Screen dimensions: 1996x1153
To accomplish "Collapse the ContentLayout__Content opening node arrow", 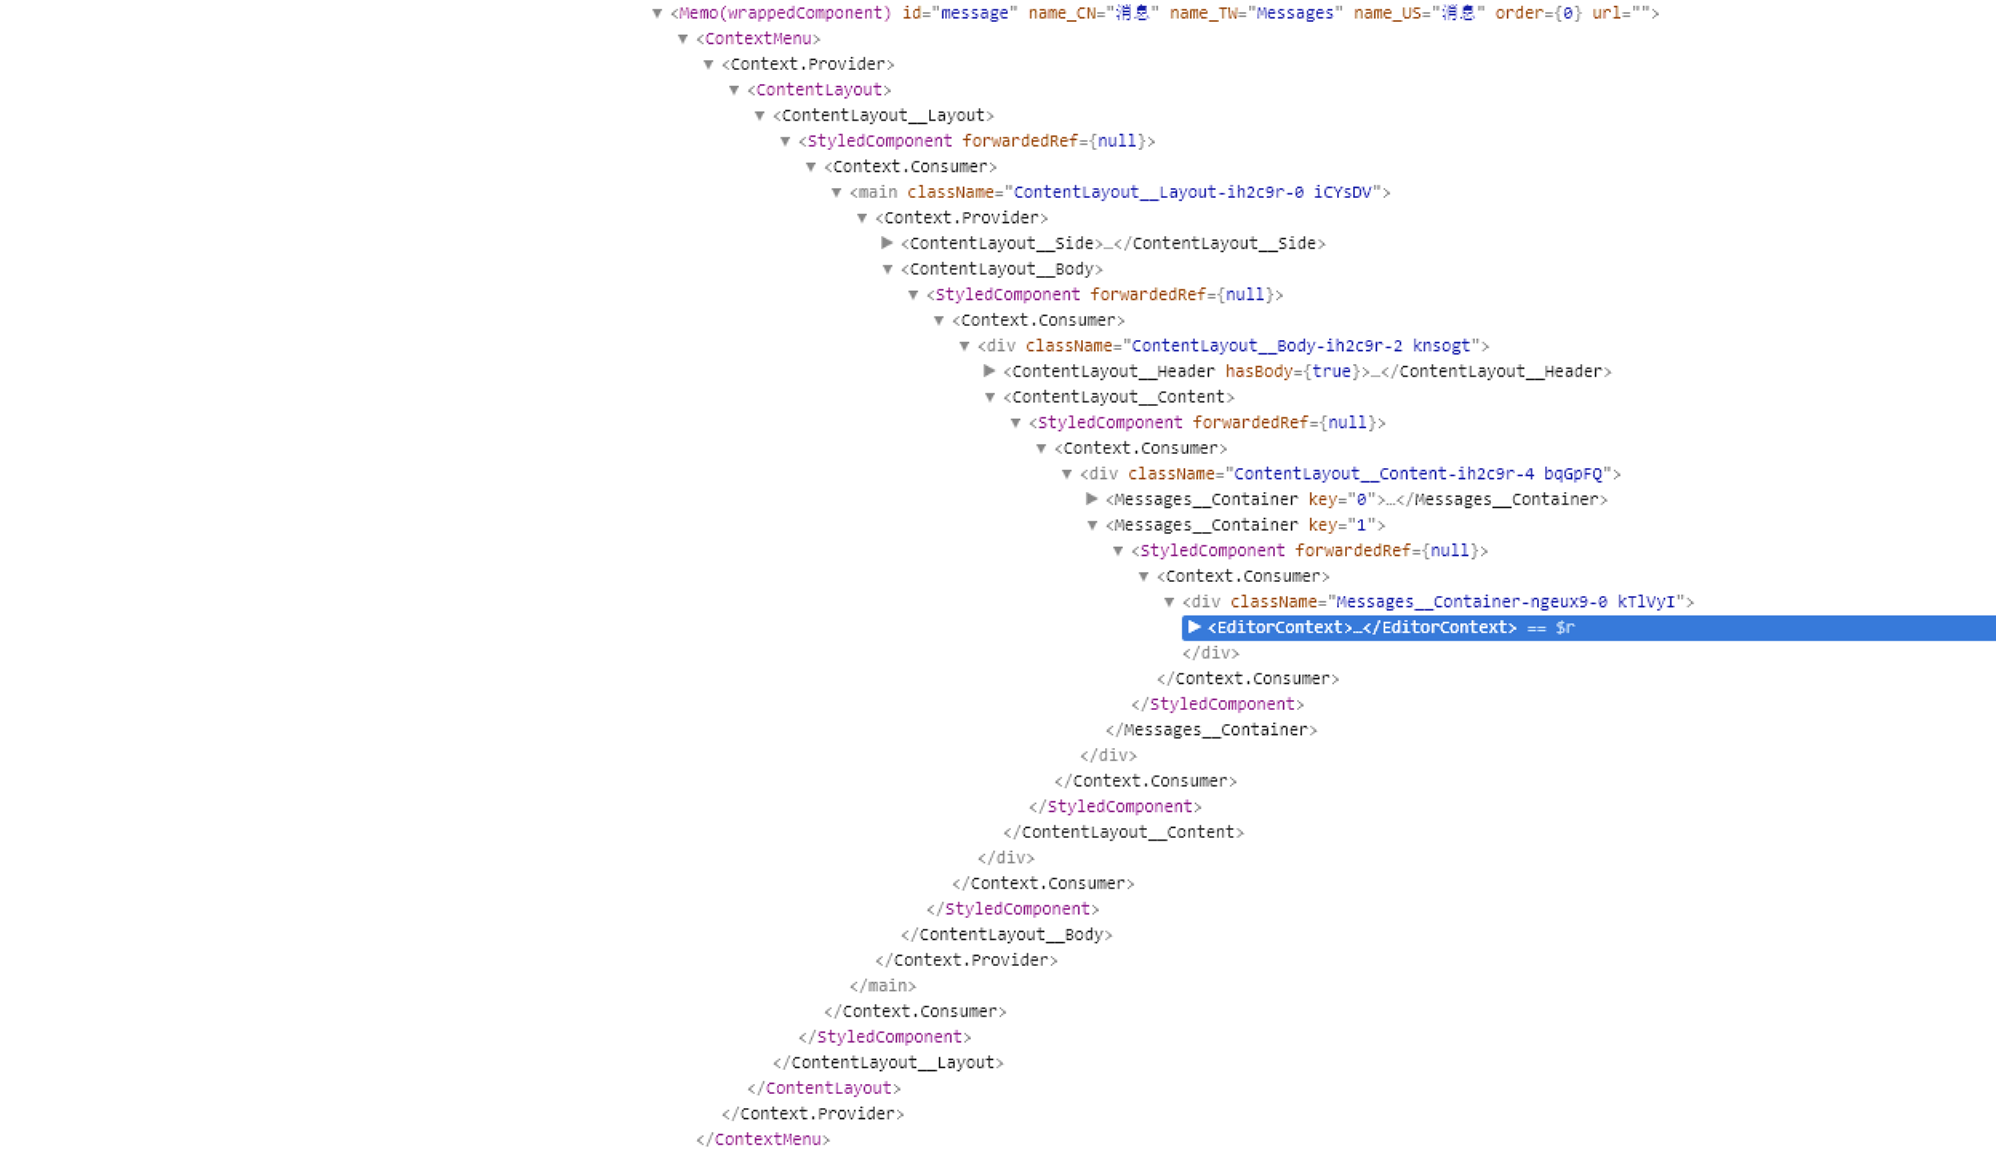I will tap(990, 397).
